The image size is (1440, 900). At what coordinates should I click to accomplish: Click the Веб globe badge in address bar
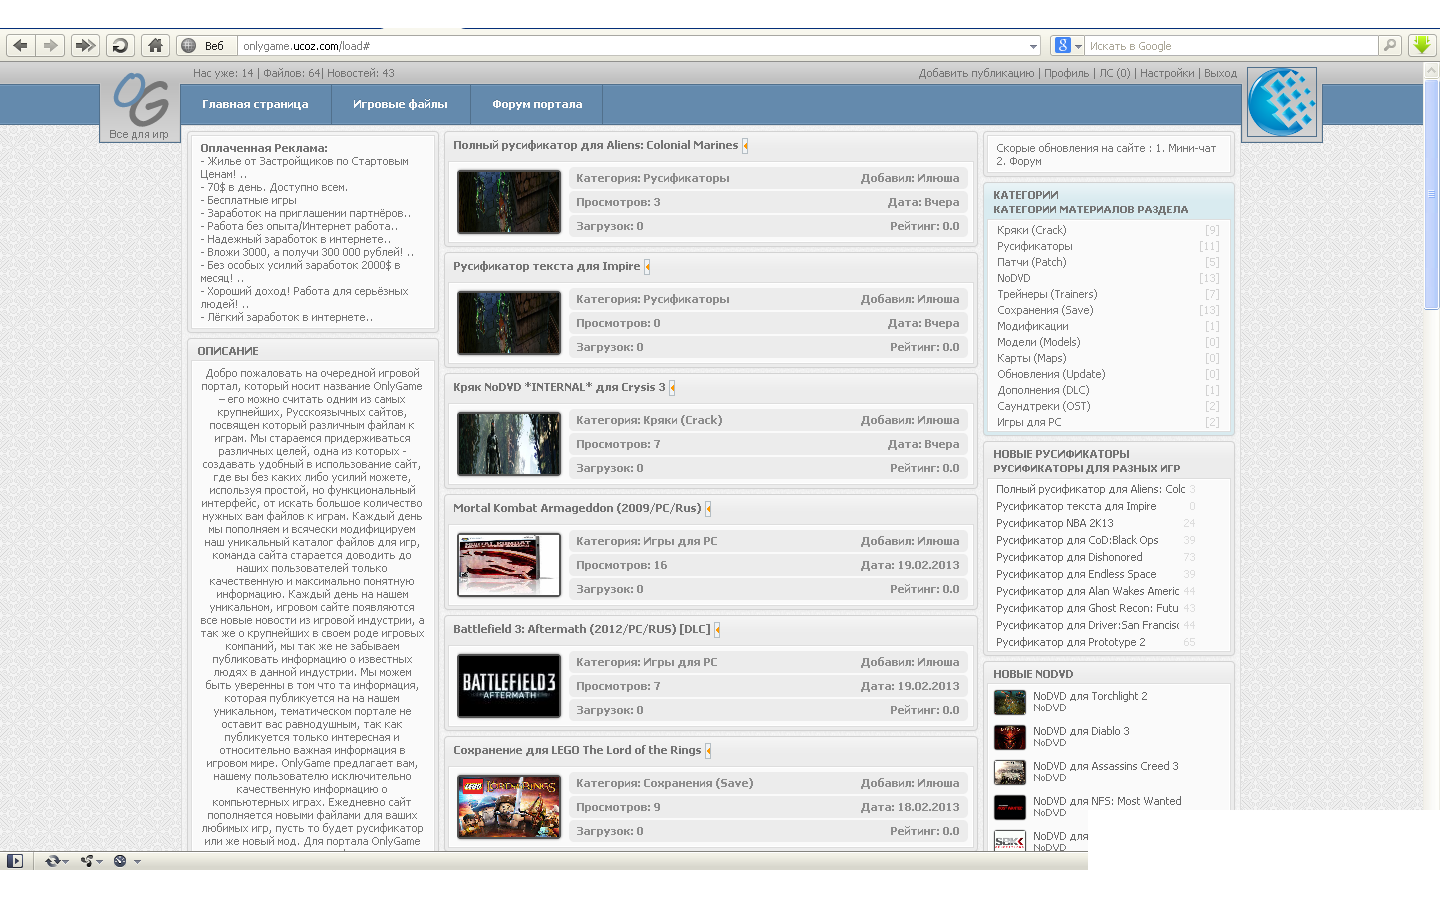(206, 45)
